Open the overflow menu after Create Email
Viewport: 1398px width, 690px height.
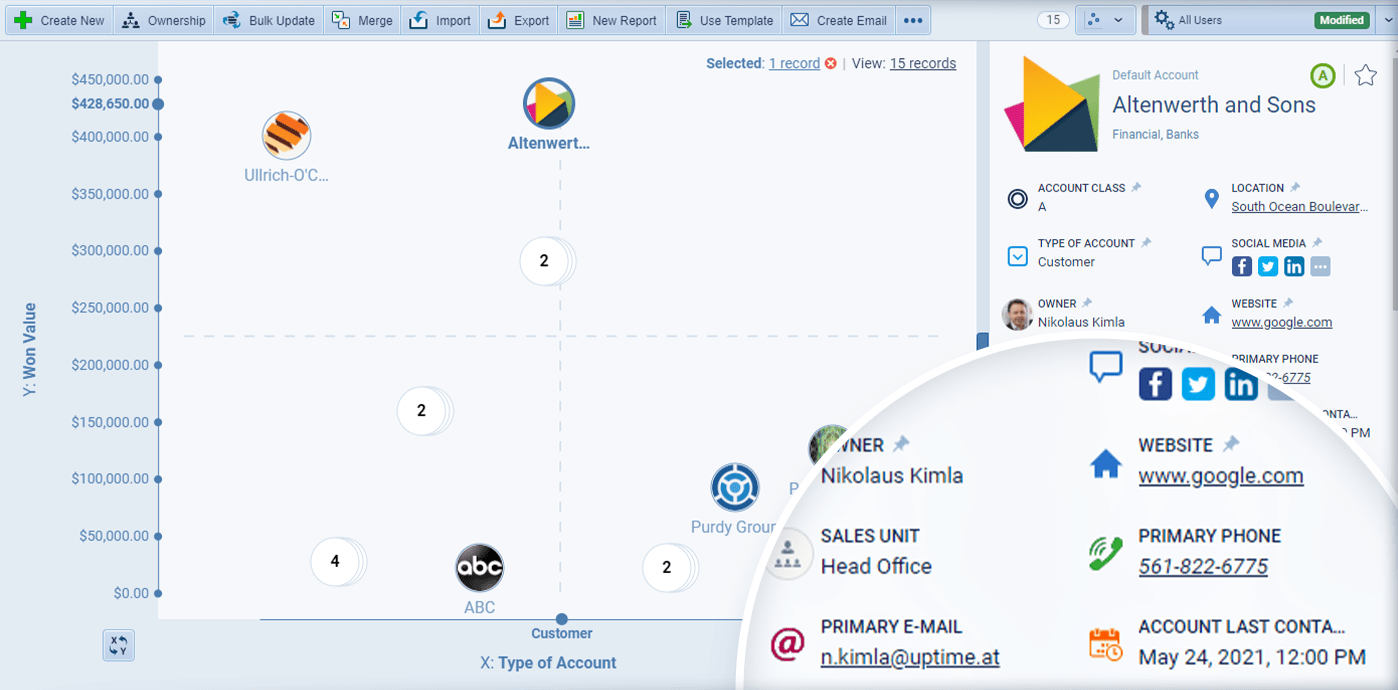pos(913,19)
